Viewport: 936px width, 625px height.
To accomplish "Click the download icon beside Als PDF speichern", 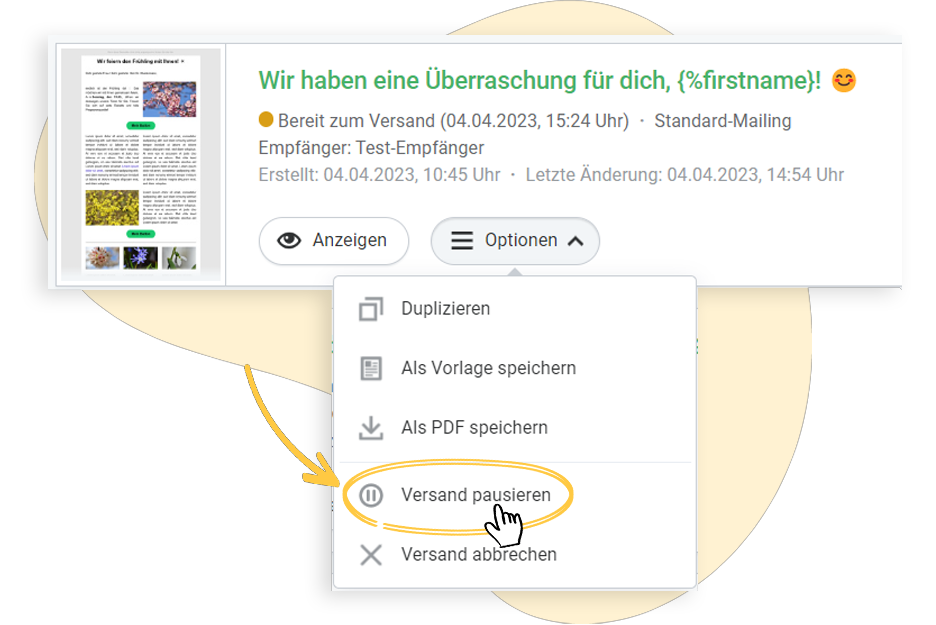I will click(371, 428).
